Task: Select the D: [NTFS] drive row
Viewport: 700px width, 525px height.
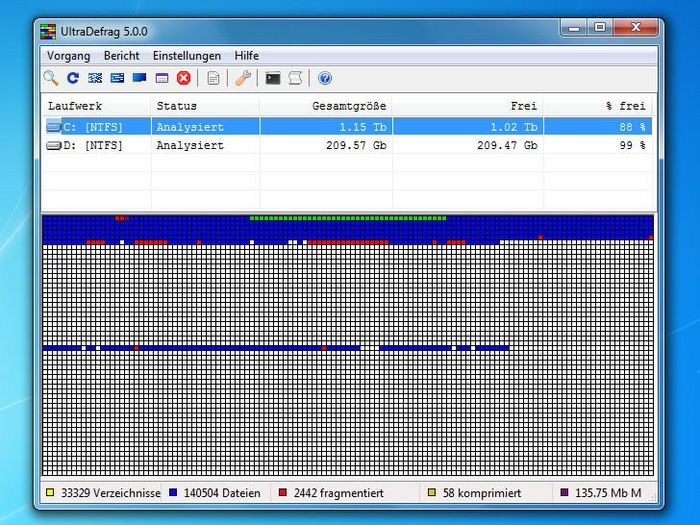Action: [x=347, y=146]
